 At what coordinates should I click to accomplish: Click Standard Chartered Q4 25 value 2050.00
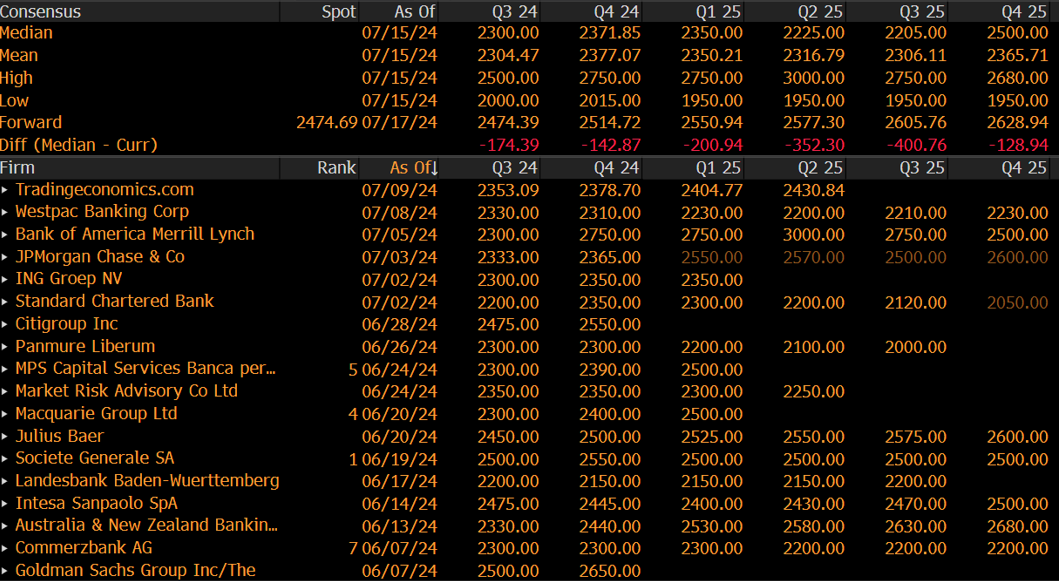[x=1018, y=302]
